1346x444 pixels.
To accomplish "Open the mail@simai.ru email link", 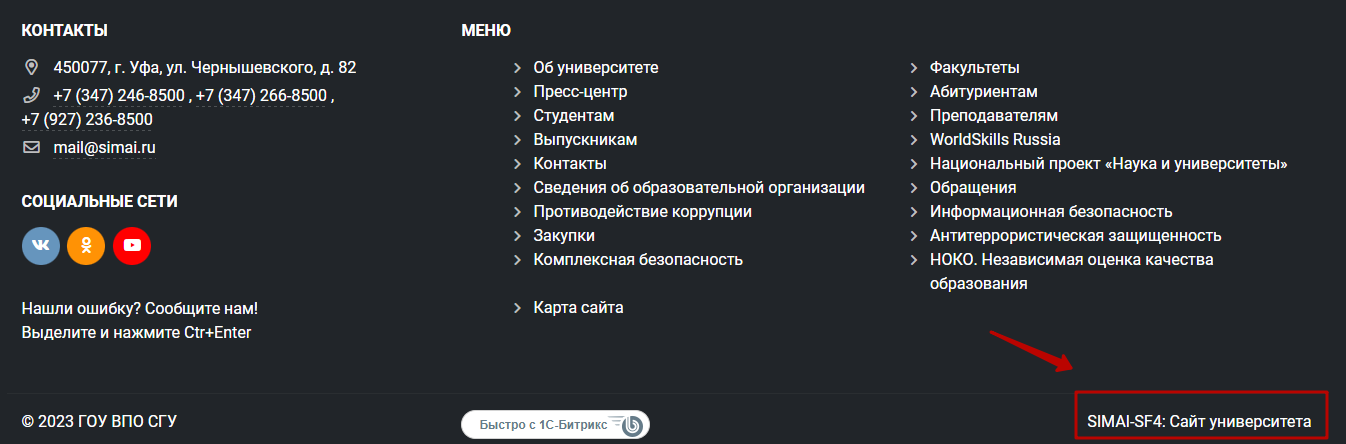I will point(104,148).
